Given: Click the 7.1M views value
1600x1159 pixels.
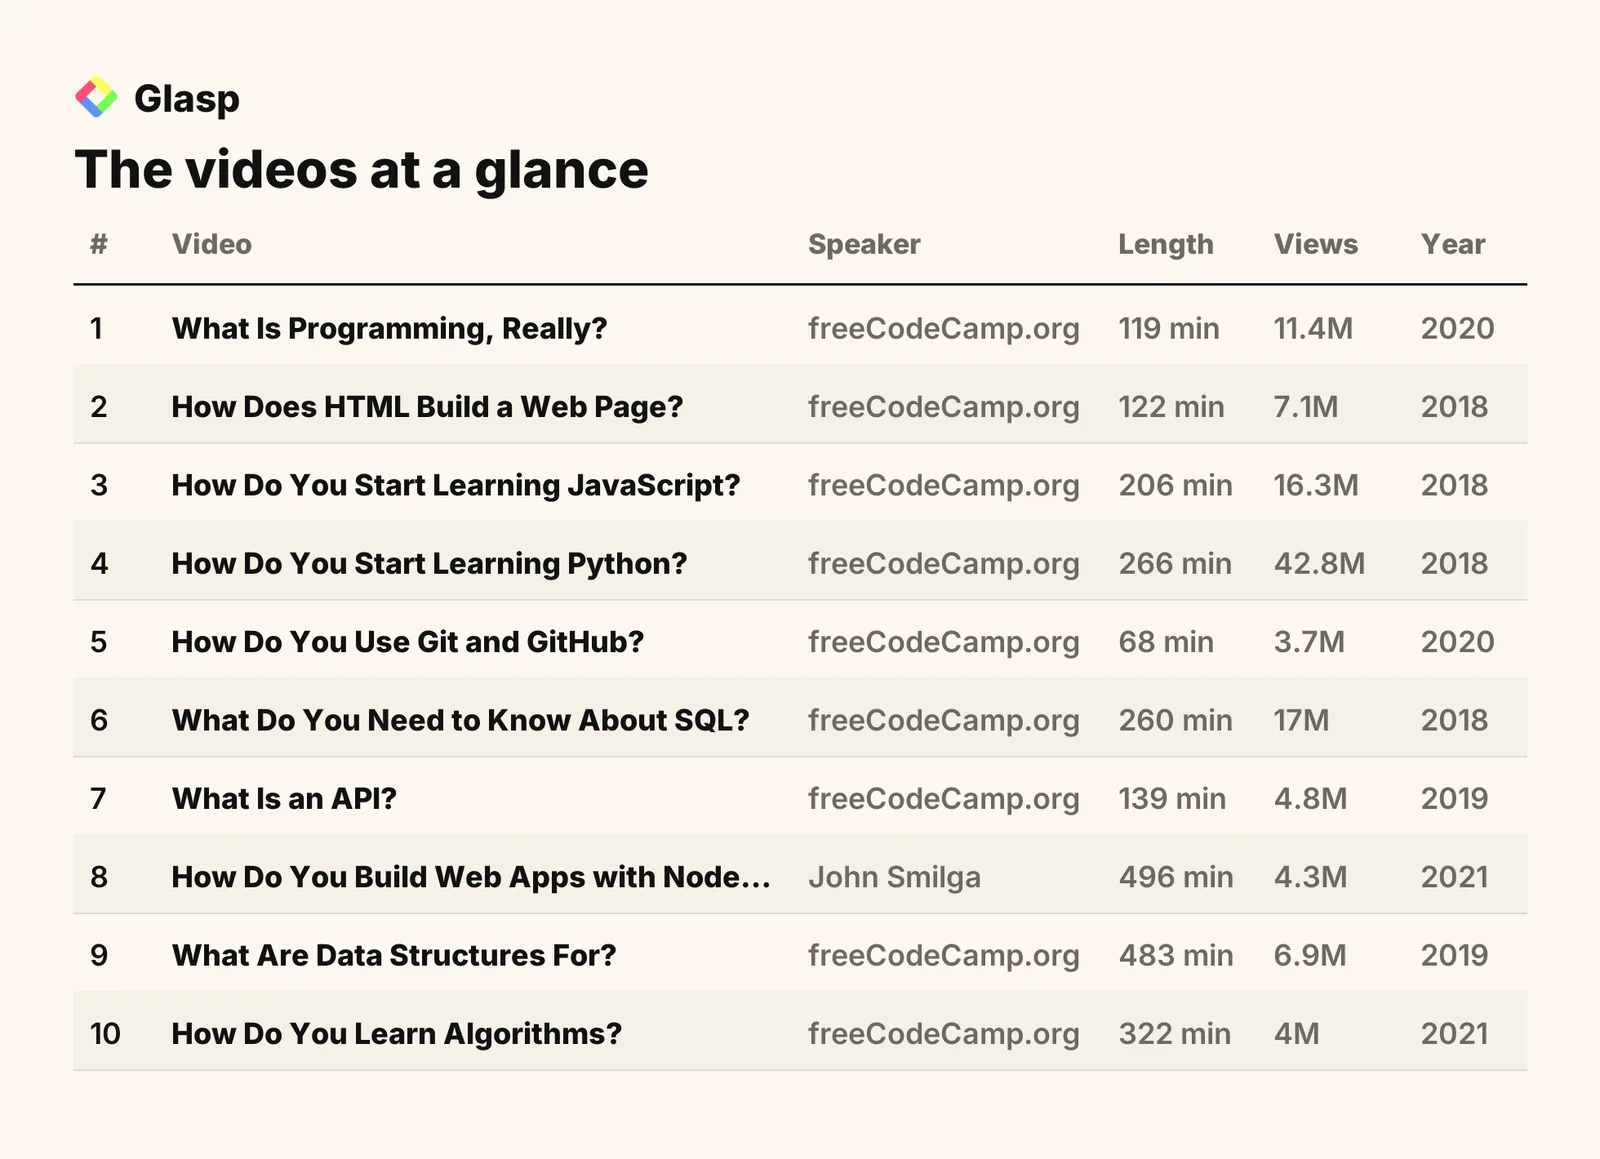Looking at the screenshot, I should (x=1306, y=407).
